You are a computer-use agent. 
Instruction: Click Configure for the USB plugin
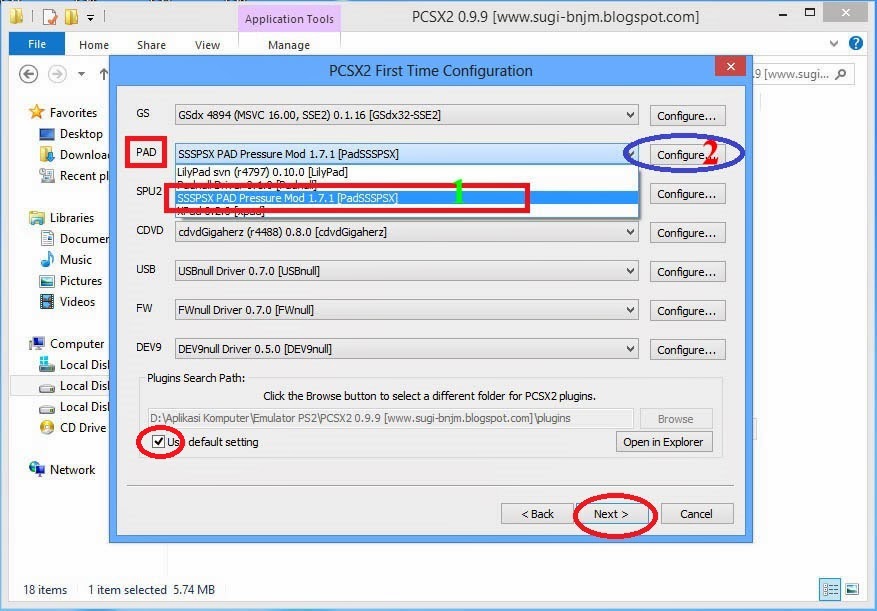[x=687, y=271]
